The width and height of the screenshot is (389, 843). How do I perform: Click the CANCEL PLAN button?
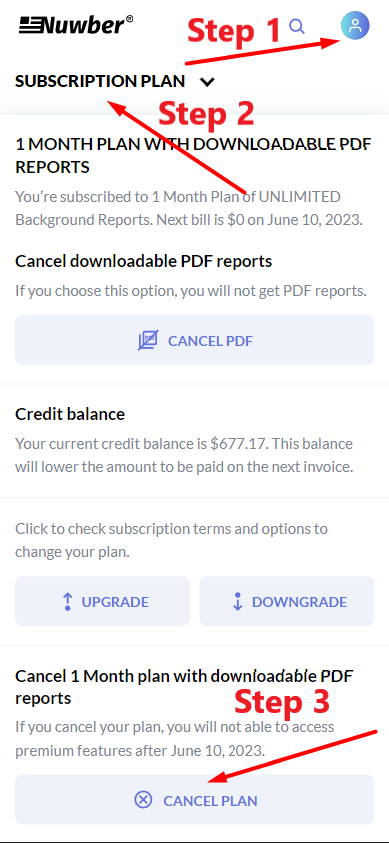point(194,799)
